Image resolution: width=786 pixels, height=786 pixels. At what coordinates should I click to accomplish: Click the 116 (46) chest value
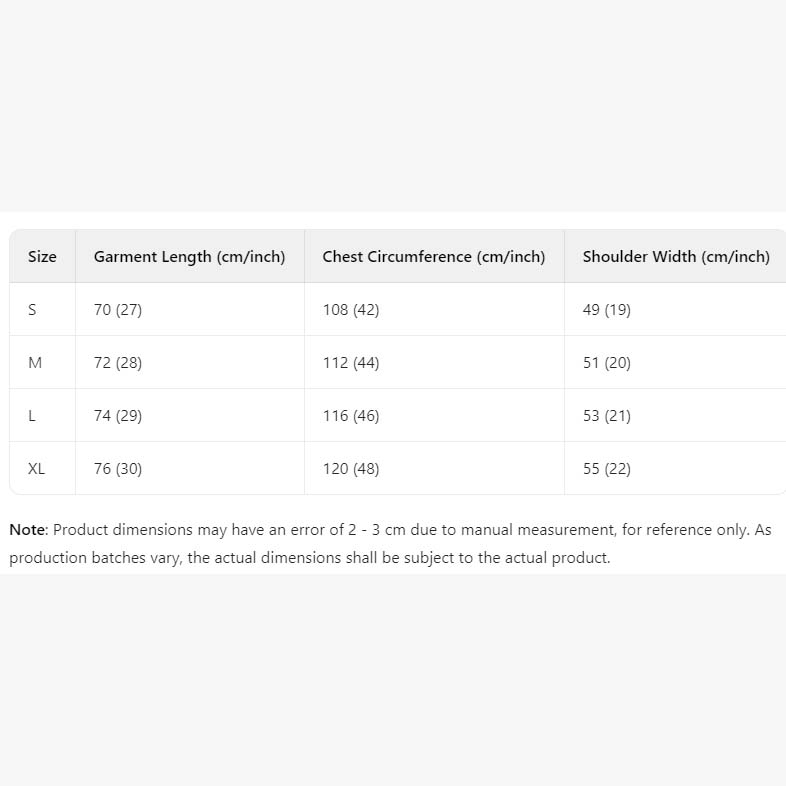pyautogui.click(x=351, y=416)
